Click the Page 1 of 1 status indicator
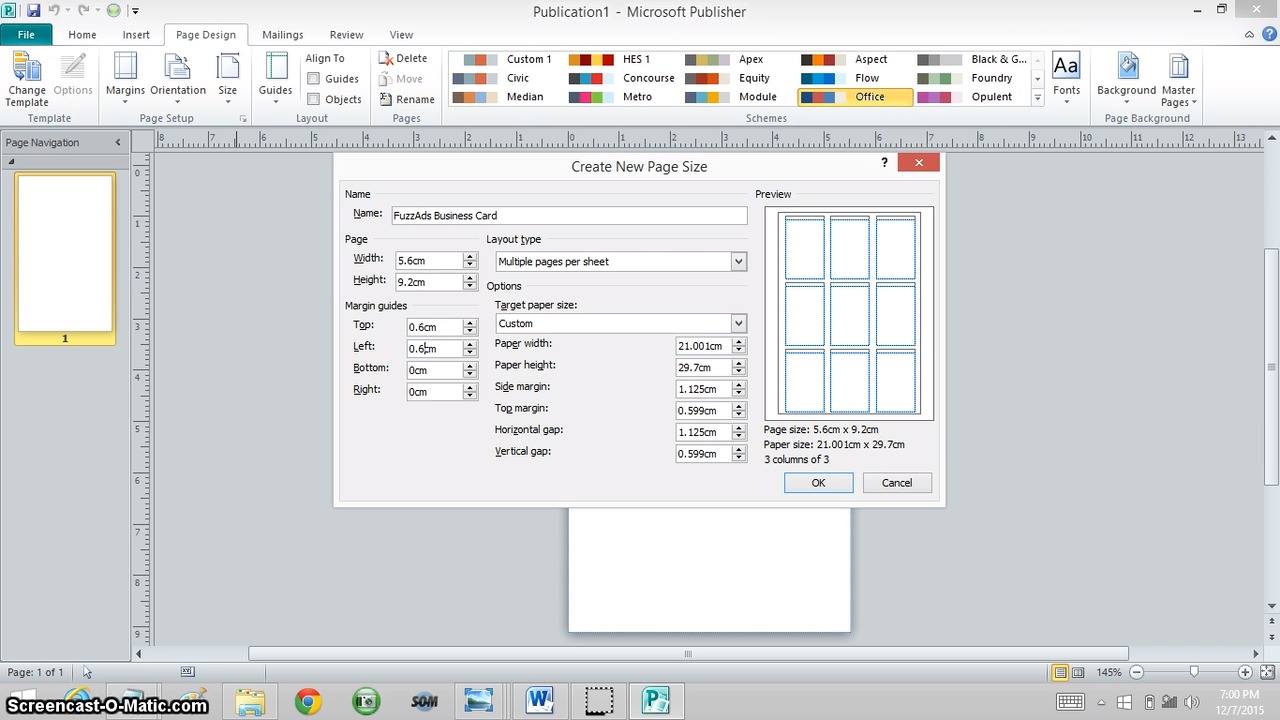The image size is (1280, 720). pos(36,672)
